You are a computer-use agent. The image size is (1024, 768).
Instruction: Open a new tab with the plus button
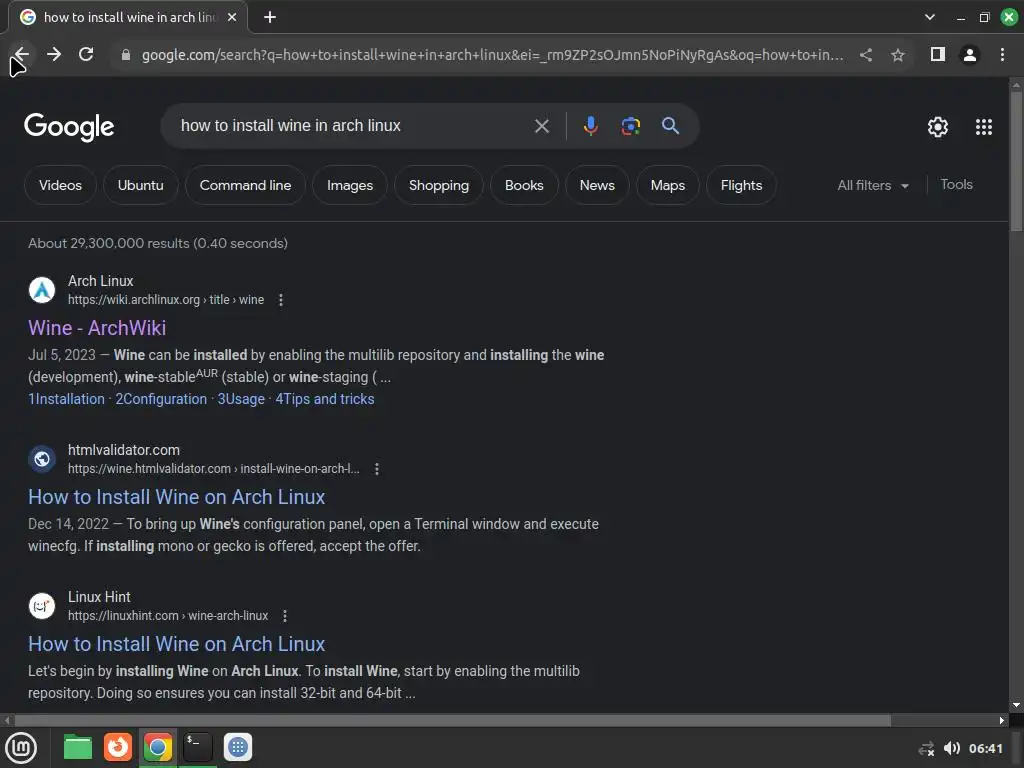click(x=270, y=18)
